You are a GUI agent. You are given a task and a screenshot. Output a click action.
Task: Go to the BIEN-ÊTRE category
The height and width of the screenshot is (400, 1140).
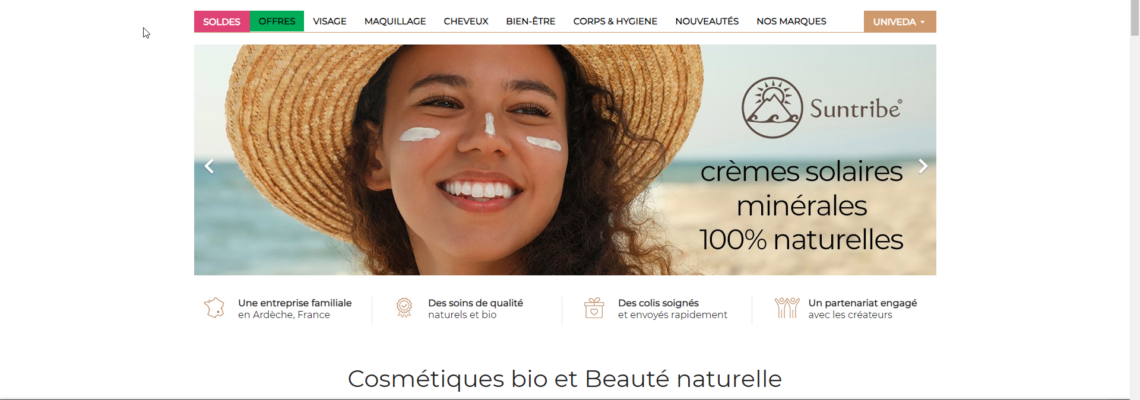[531, 22]
